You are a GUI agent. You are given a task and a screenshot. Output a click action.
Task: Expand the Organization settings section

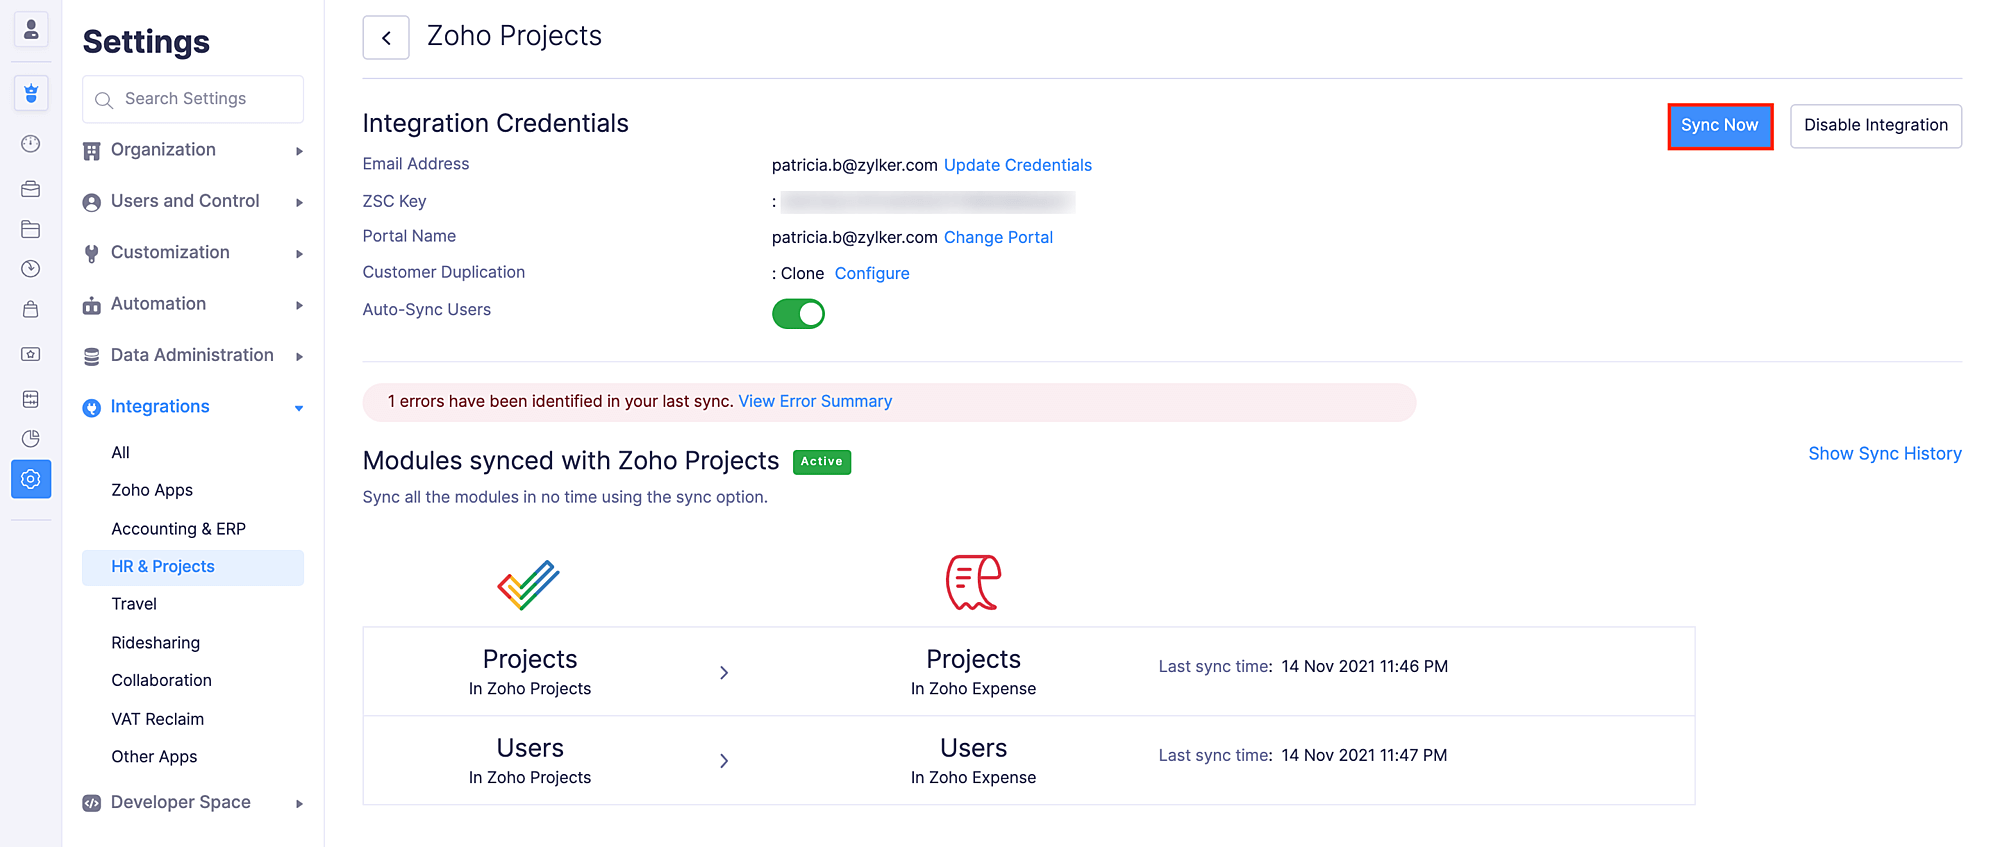tap(193, 150)
